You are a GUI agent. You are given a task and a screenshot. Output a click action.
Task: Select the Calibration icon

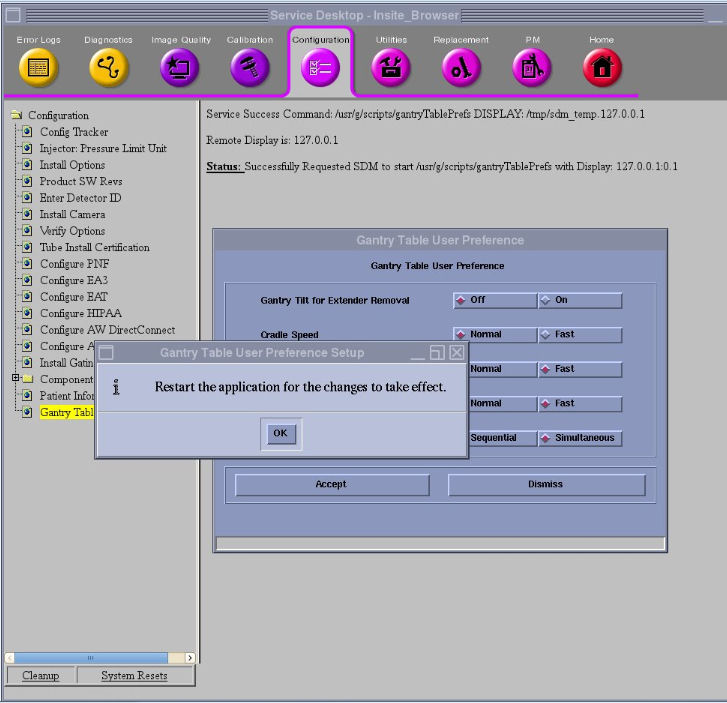point(250,68)
